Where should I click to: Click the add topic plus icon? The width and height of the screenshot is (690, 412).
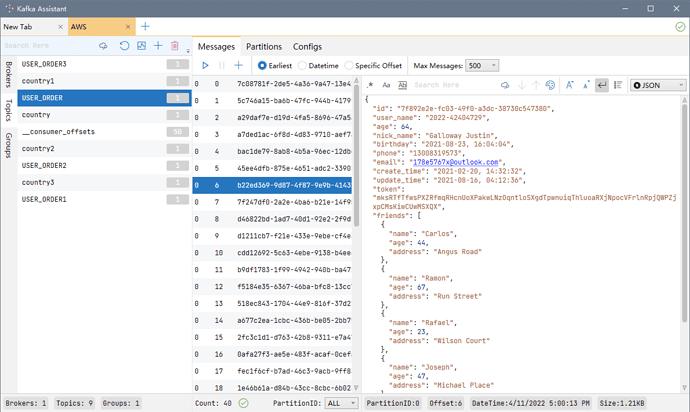158,46
